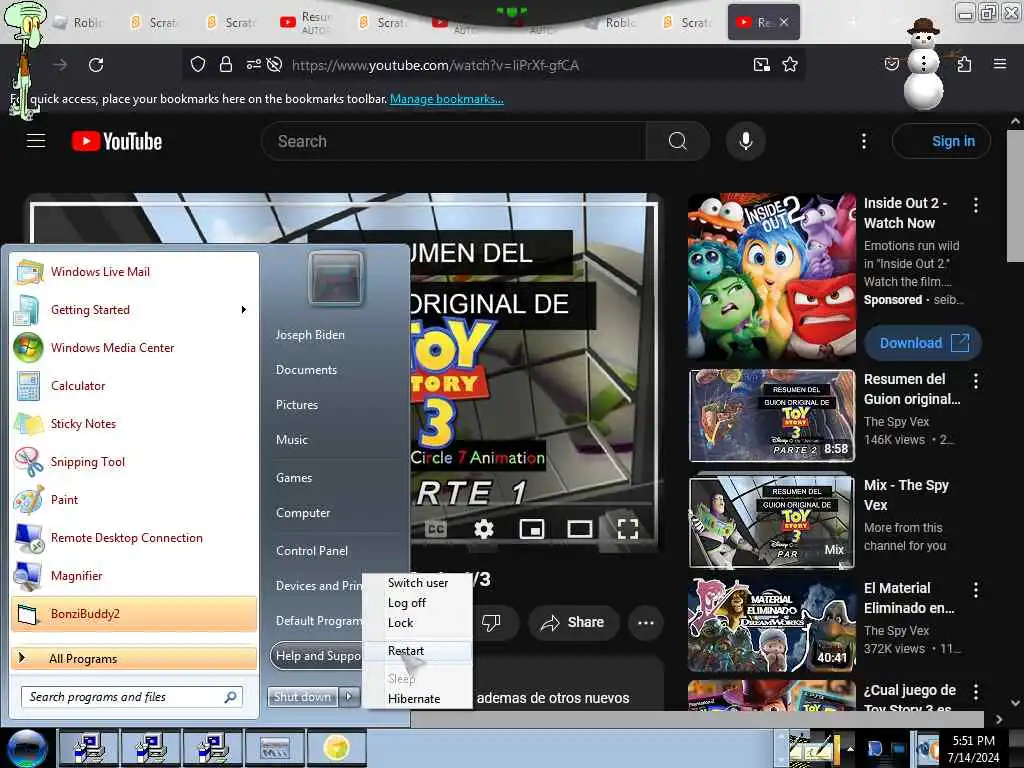The width and height of the screenshot is (1024, 768).
Task: Click Download on Inside Out 2 ad
Action: click(x=923, y=343)
